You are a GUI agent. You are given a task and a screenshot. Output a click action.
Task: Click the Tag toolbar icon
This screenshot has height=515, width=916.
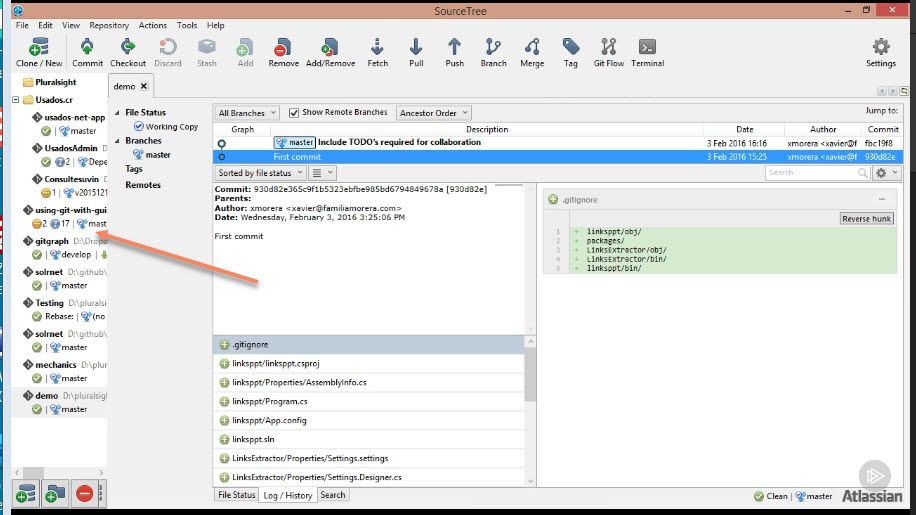pos(571,52)
